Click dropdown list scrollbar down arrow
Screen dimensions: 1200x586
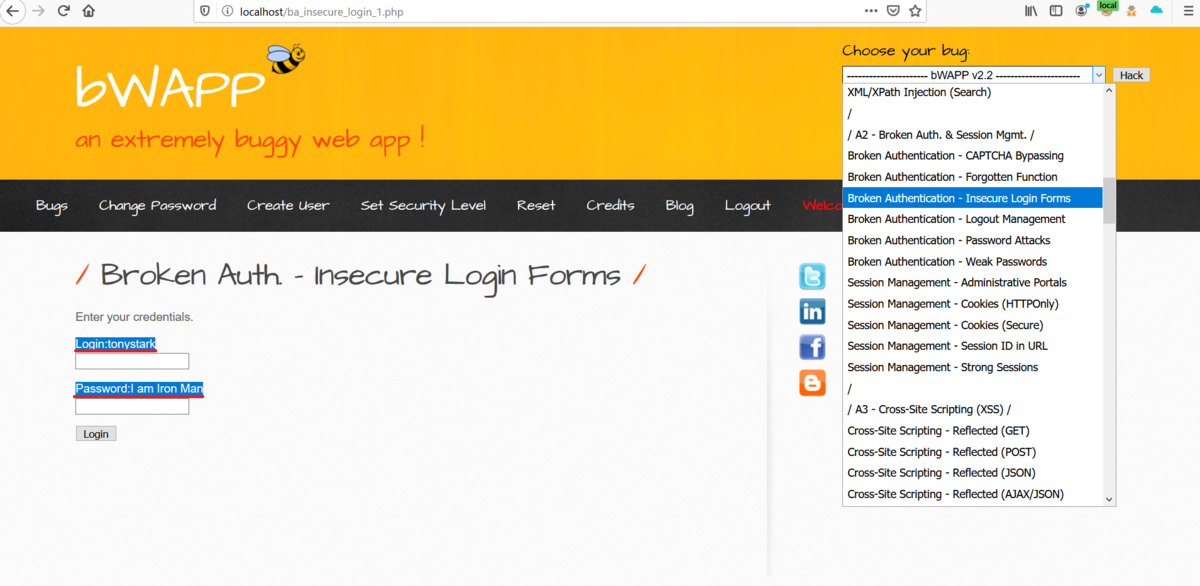click(x=1109, y=498)
